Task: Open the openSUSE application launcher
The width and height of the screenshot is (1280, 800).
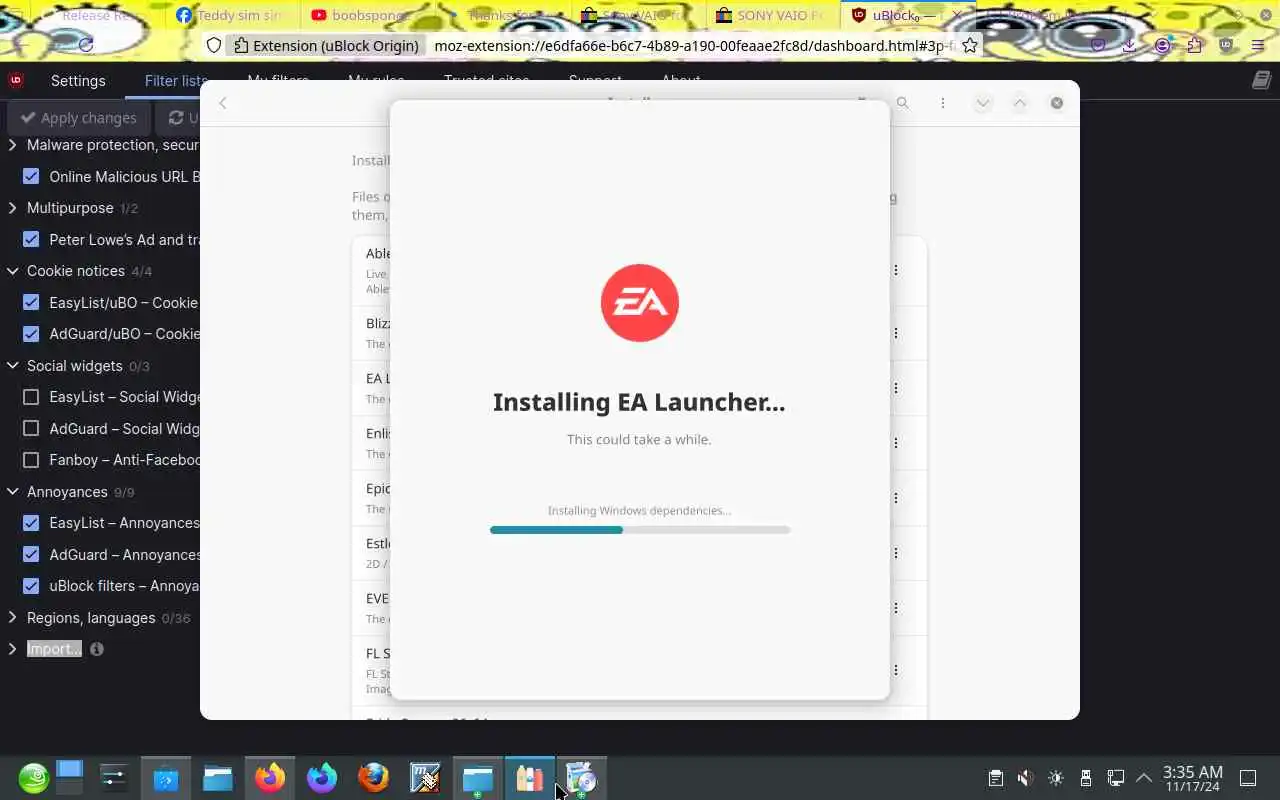Action: tap(33, 777)
